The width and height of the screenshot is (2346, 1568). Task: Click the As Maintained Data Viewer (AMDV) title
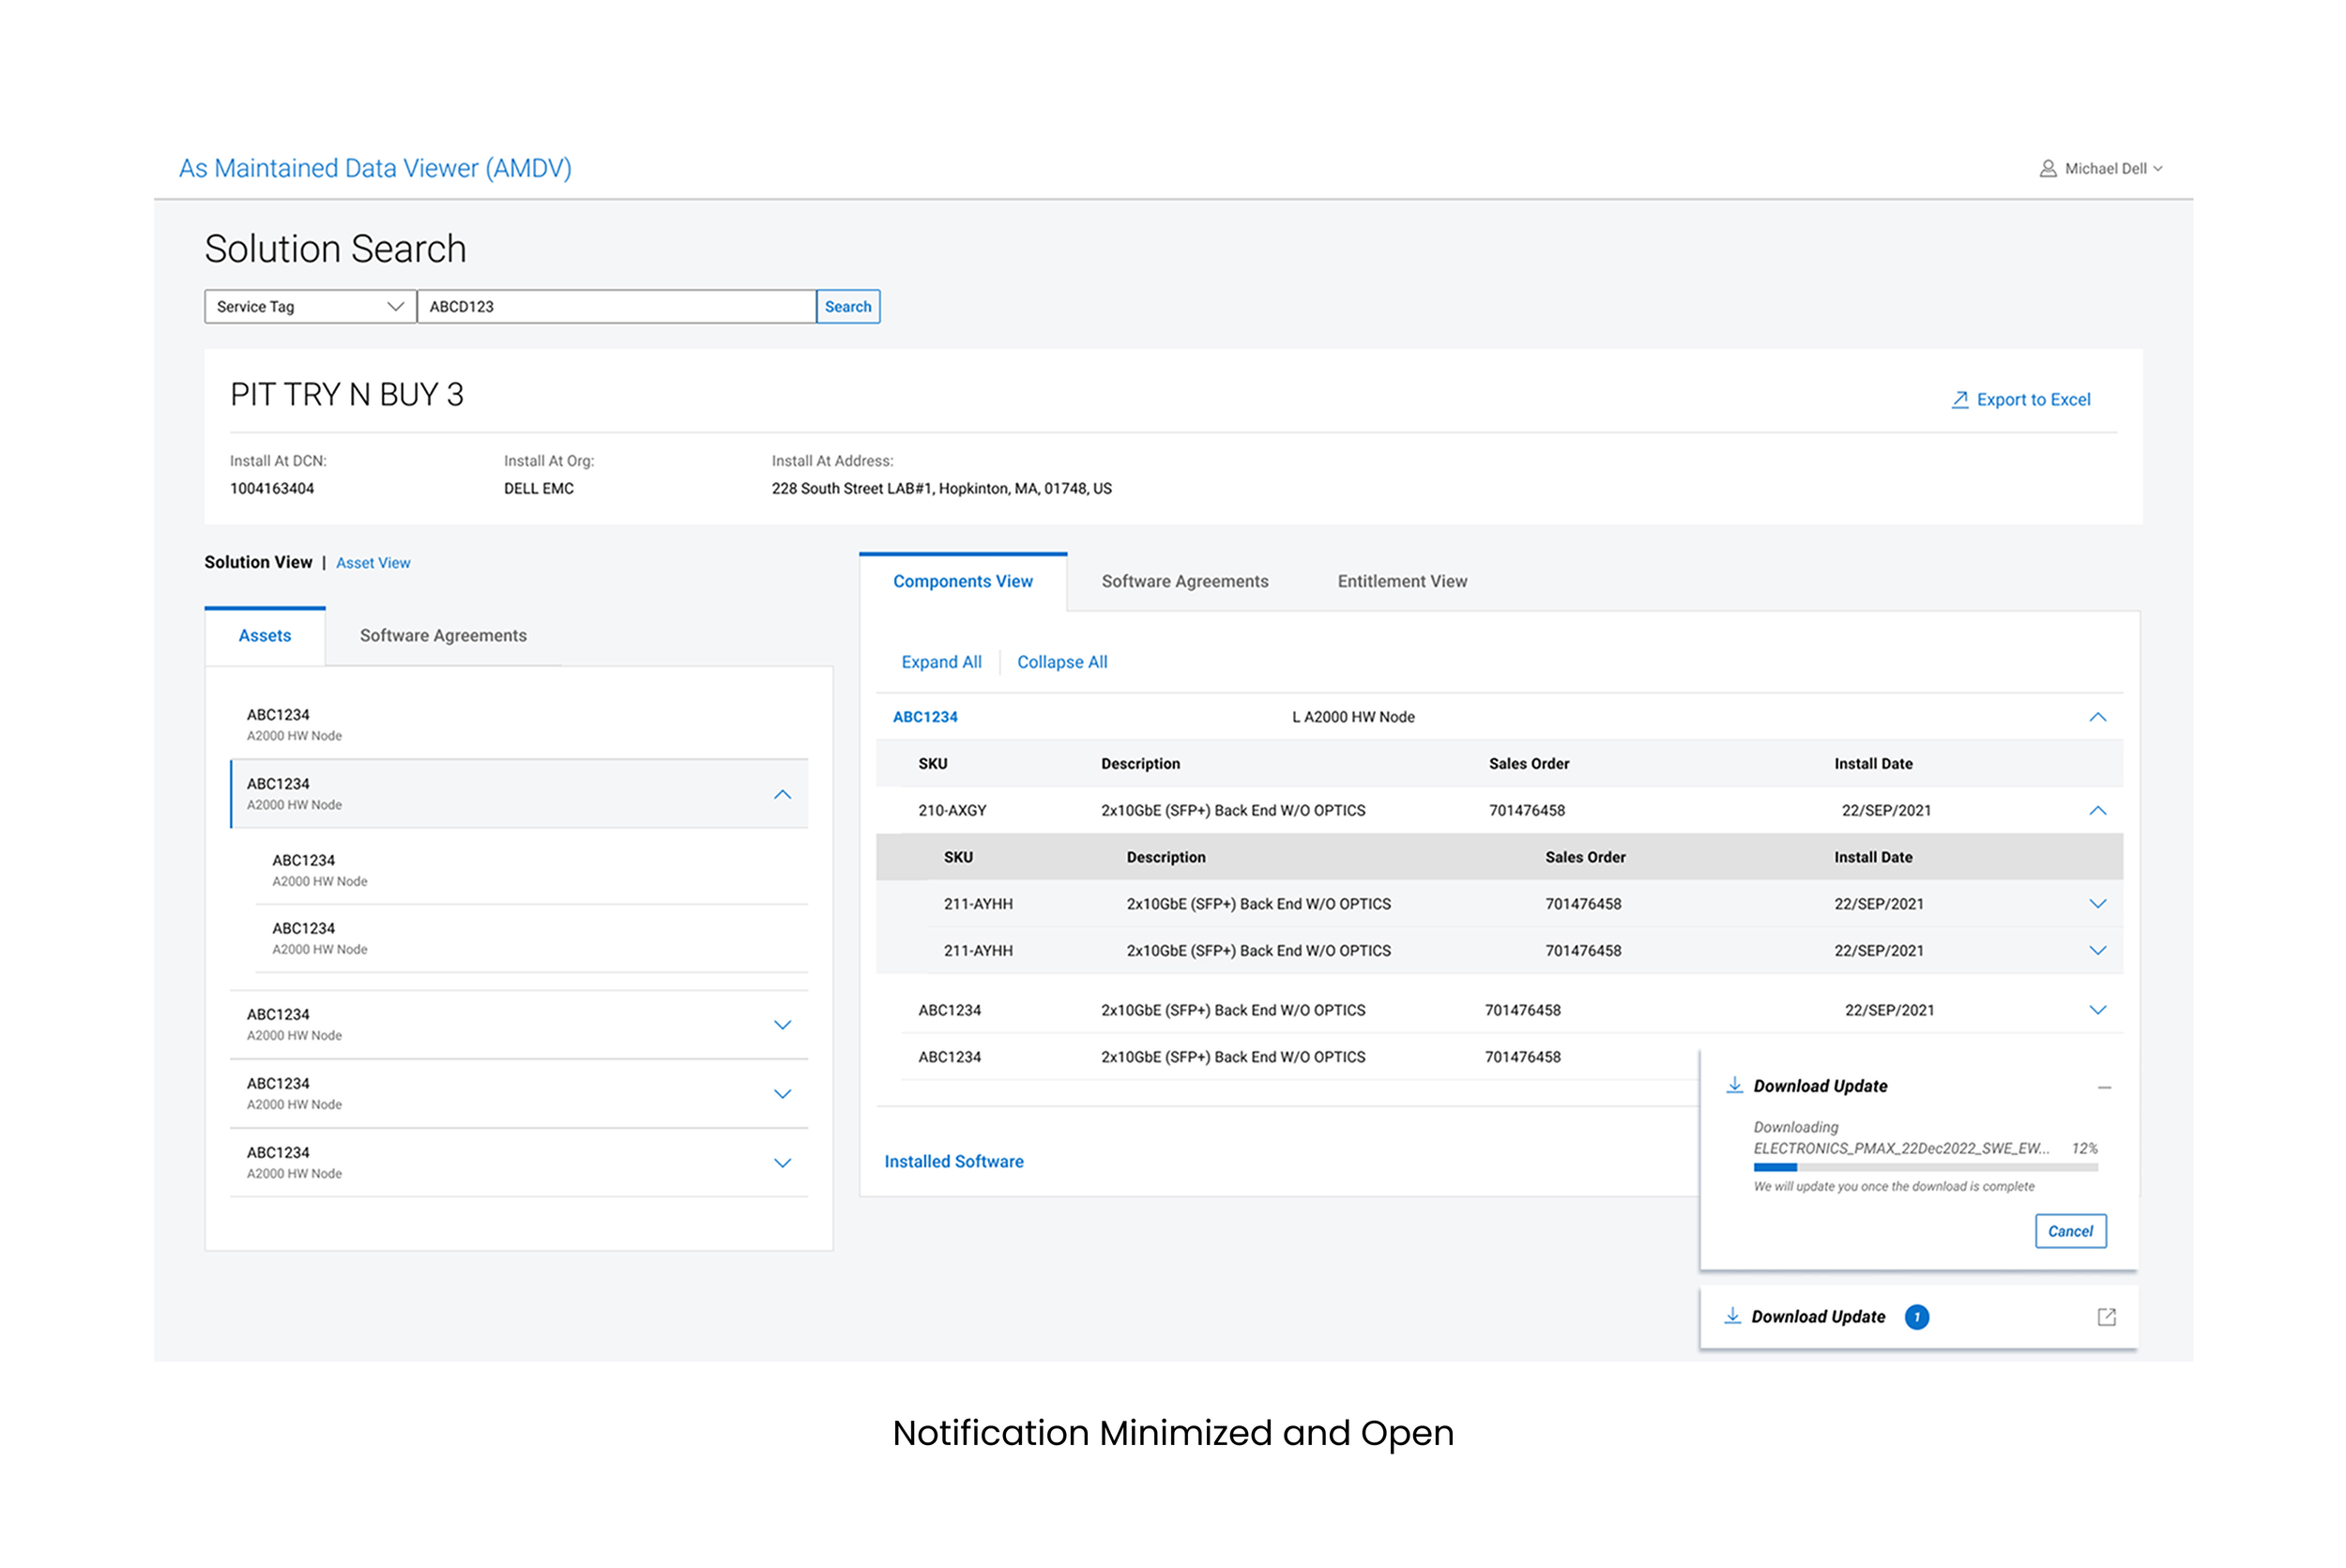pyautogui.click(x=375, y=168)
